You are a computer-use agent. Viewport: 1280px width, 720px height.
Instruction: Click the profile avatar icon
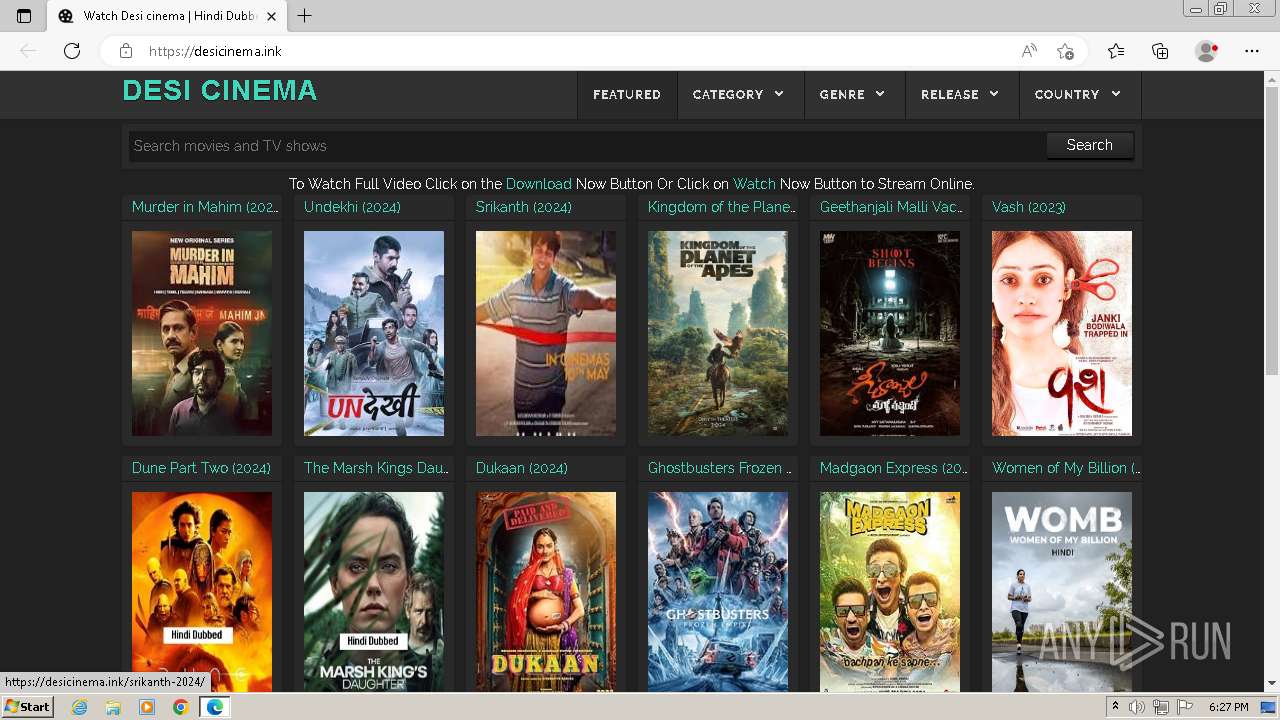tap(1206, 51)
